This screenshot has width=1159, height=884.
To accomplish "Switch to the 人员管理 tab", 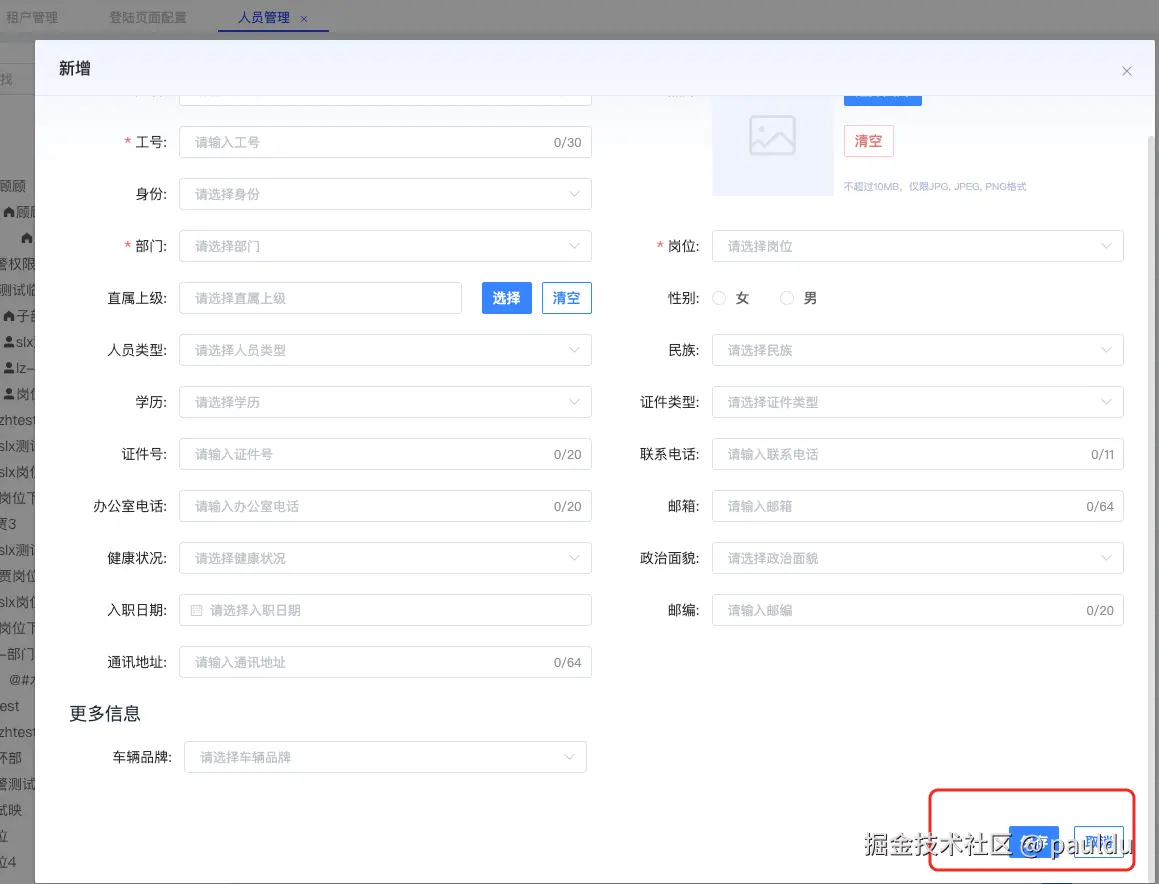I will [264, 17].
